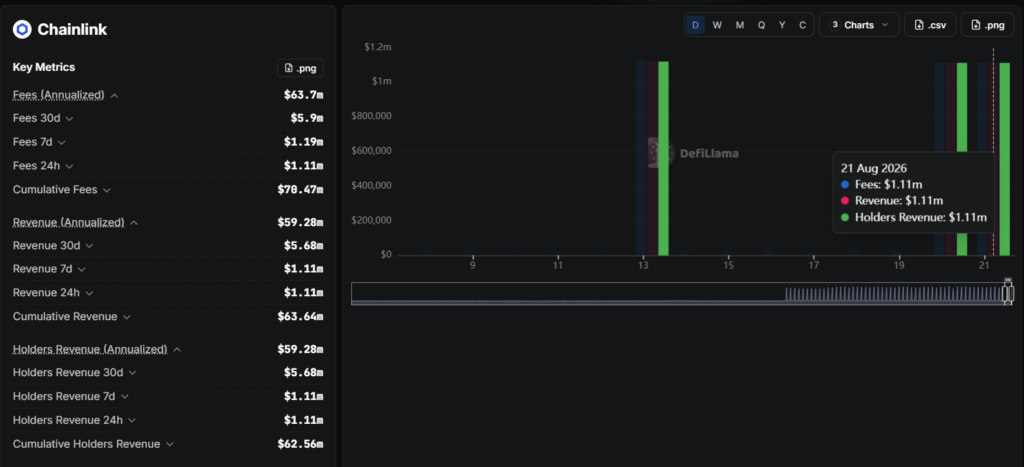Click the $62.56m cumulative holders revenue value

(300, 444)
